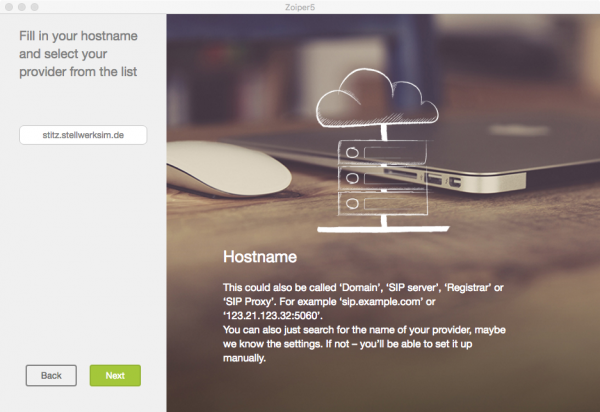
Task: Click the text '123.21.123.32:5060'
Action: click(x=272, y=316)
